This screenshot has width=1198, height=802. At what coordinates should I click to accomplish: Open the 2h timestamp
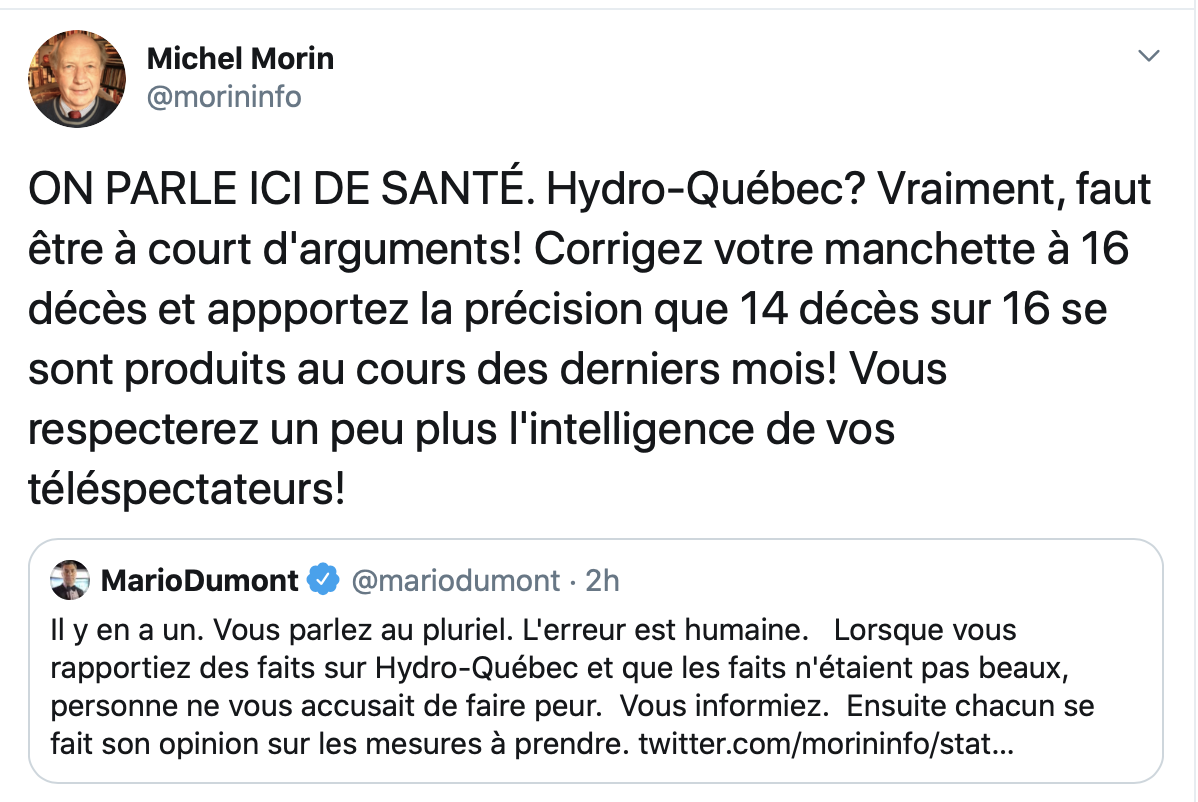click(602, 580)
